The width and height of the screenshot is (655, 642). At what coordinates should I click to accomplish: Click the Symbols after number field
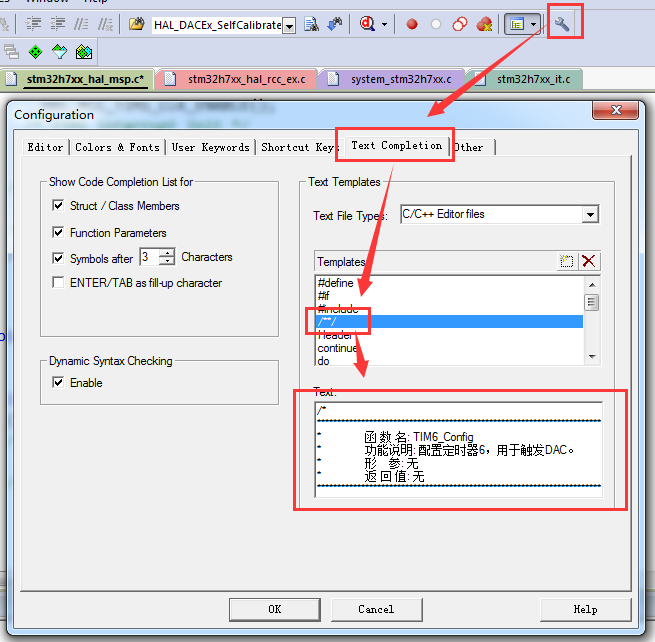(150, 257)
